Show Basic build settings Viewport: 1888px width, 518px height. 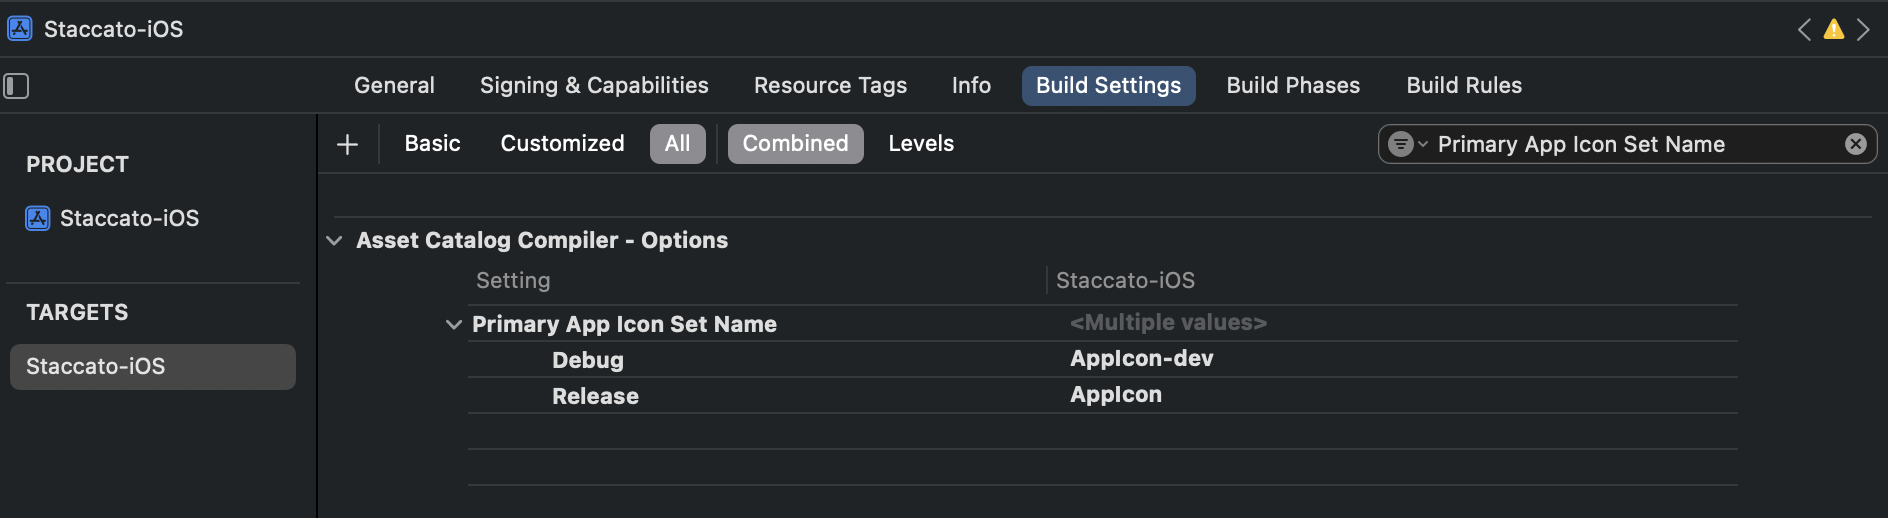click(x=432, y=144)
